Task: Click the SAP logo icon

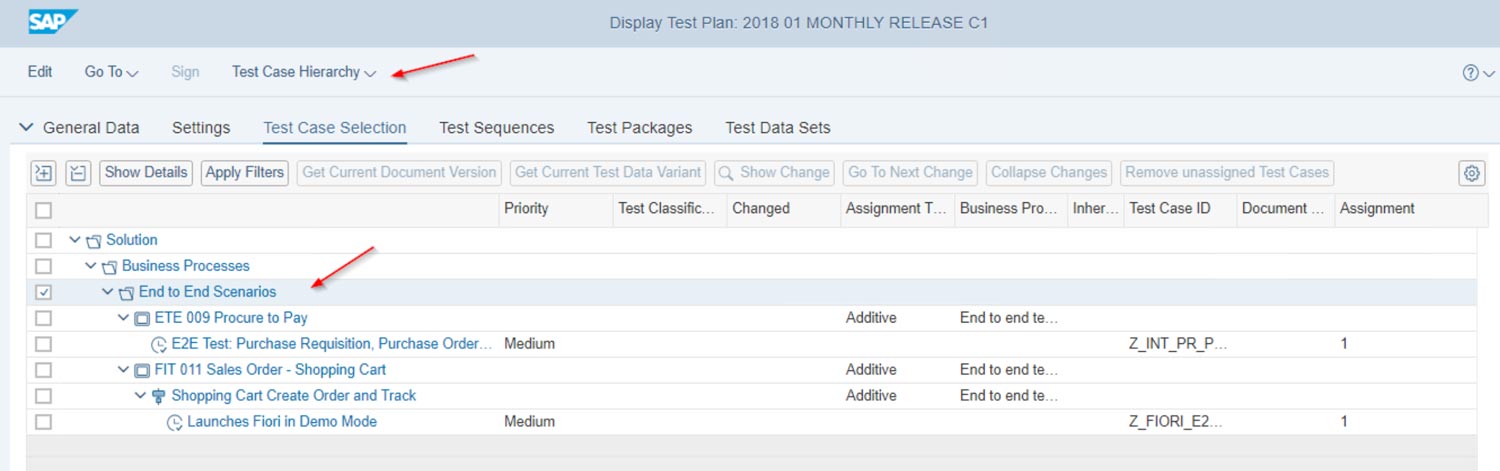Action: tap(53, 22)
